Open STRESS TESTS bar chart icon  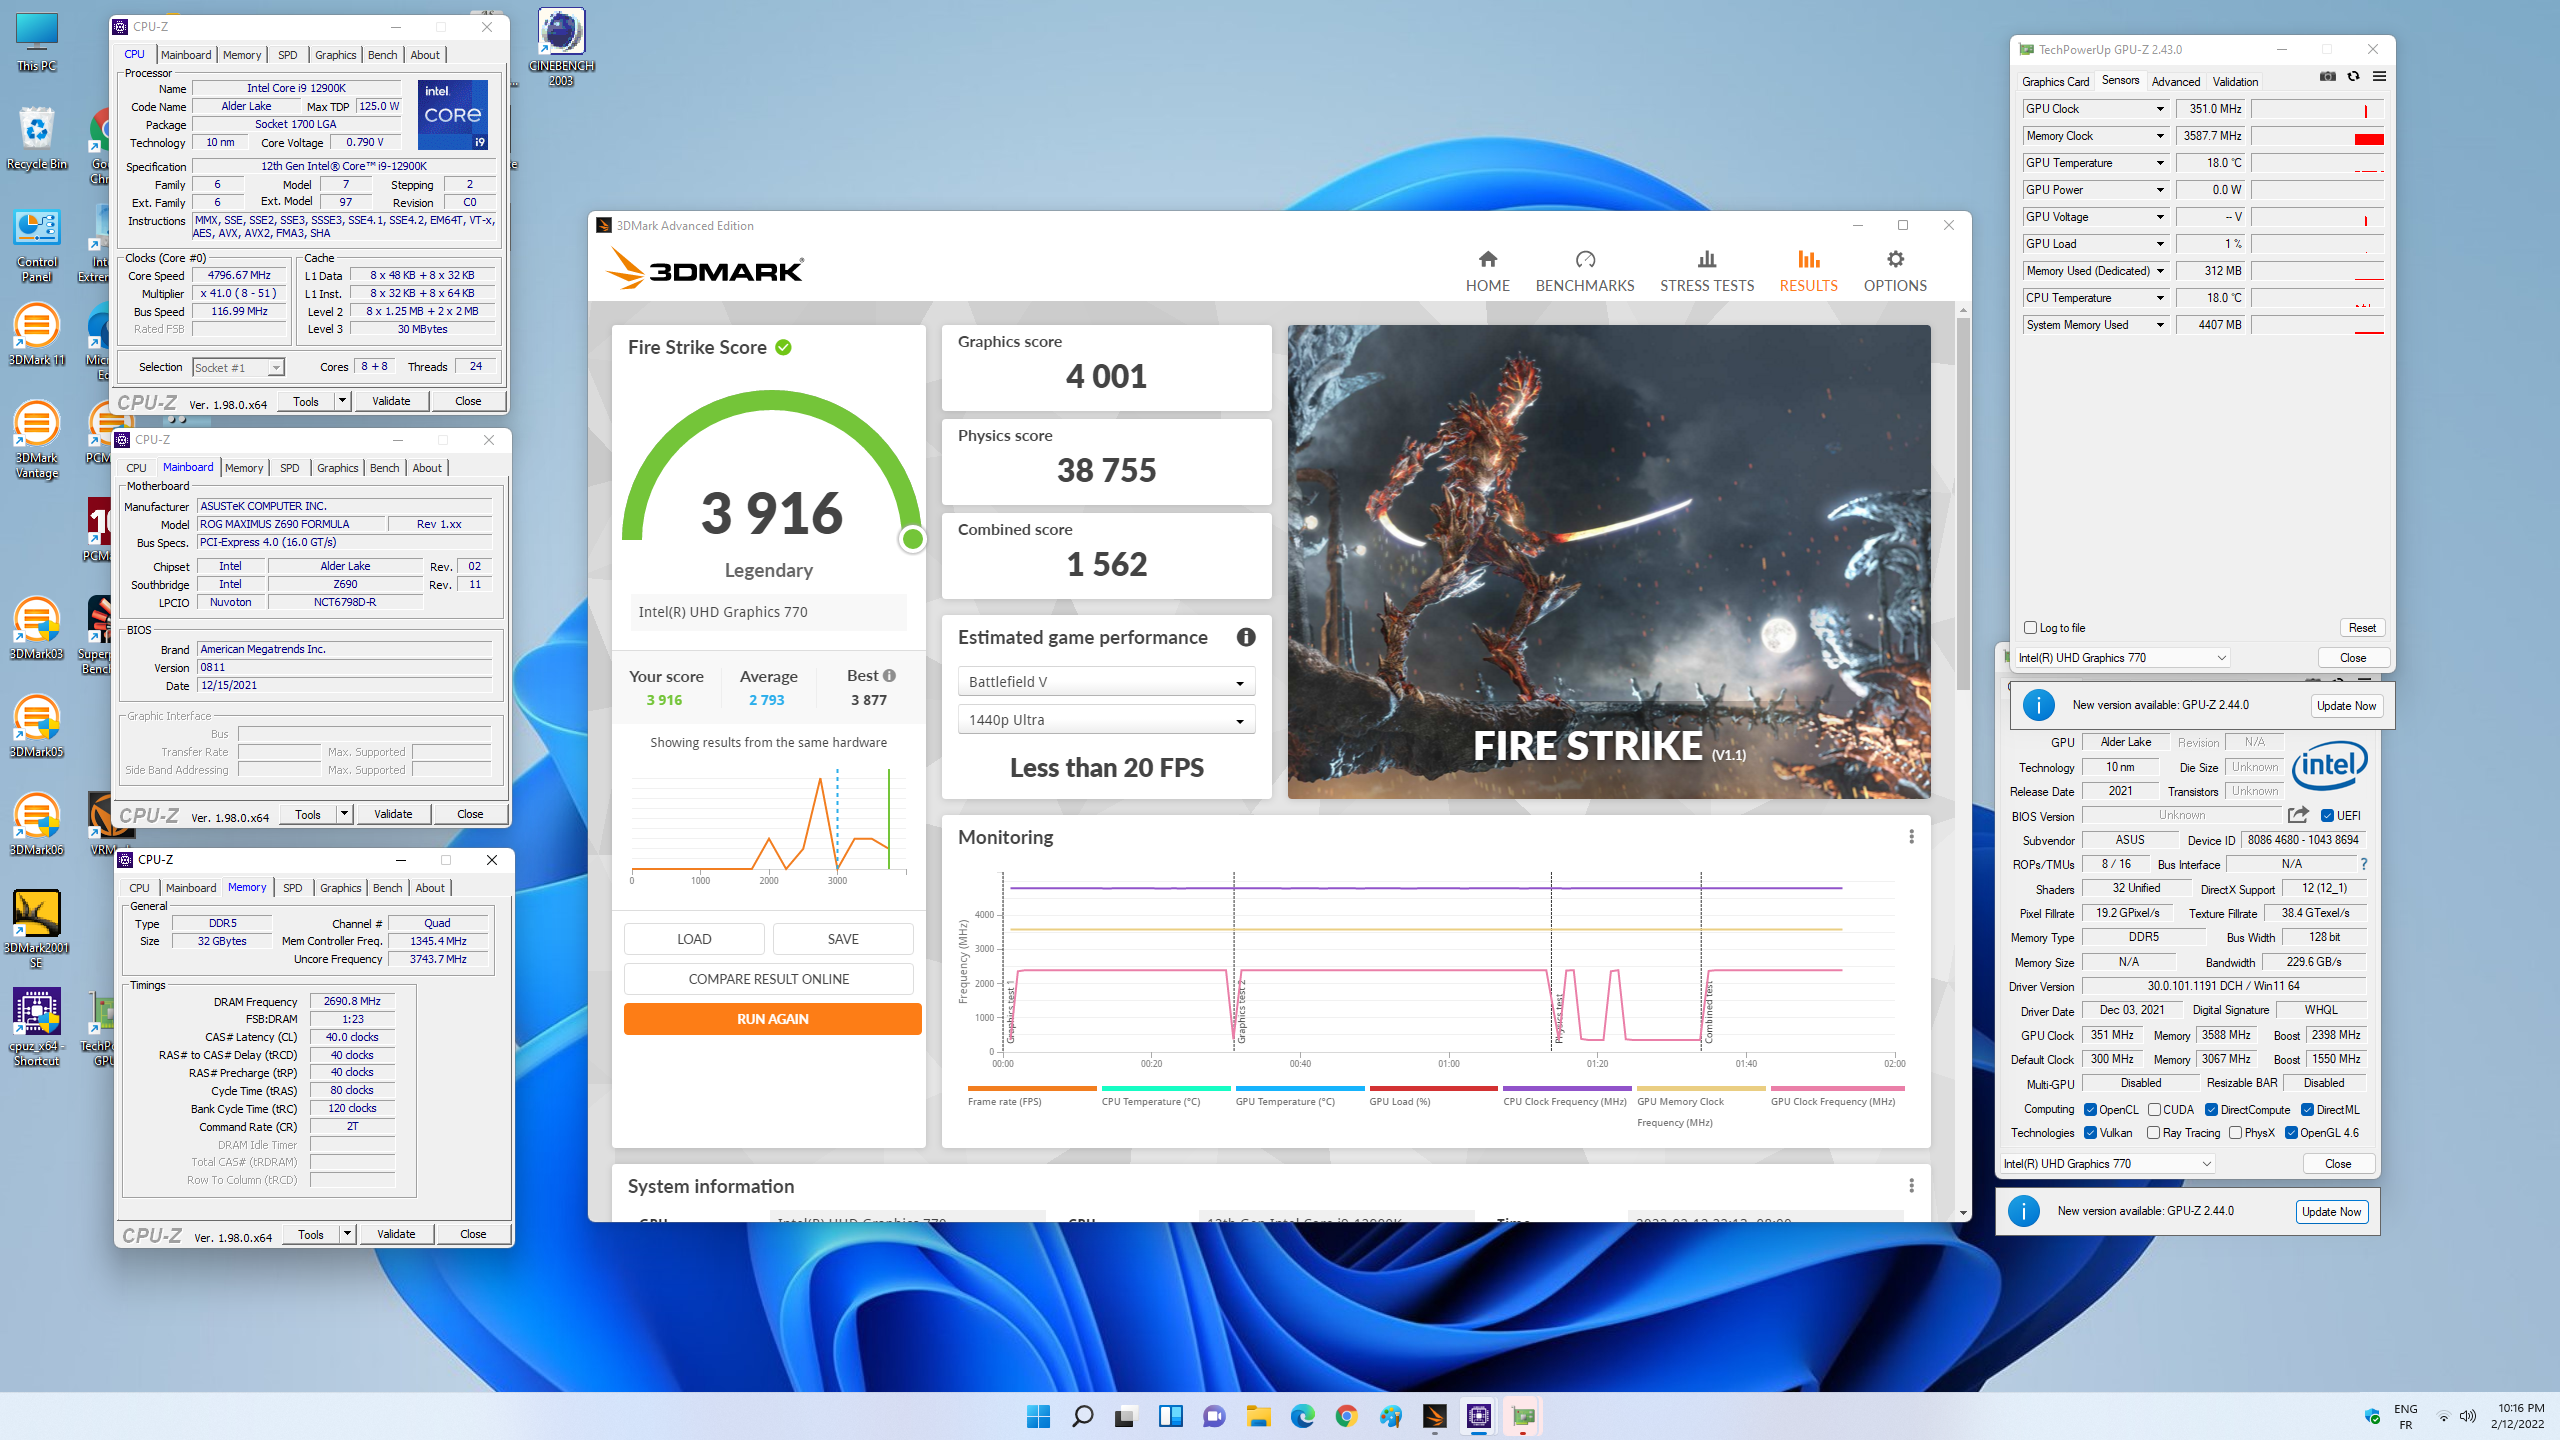(x=1707, y=259)
